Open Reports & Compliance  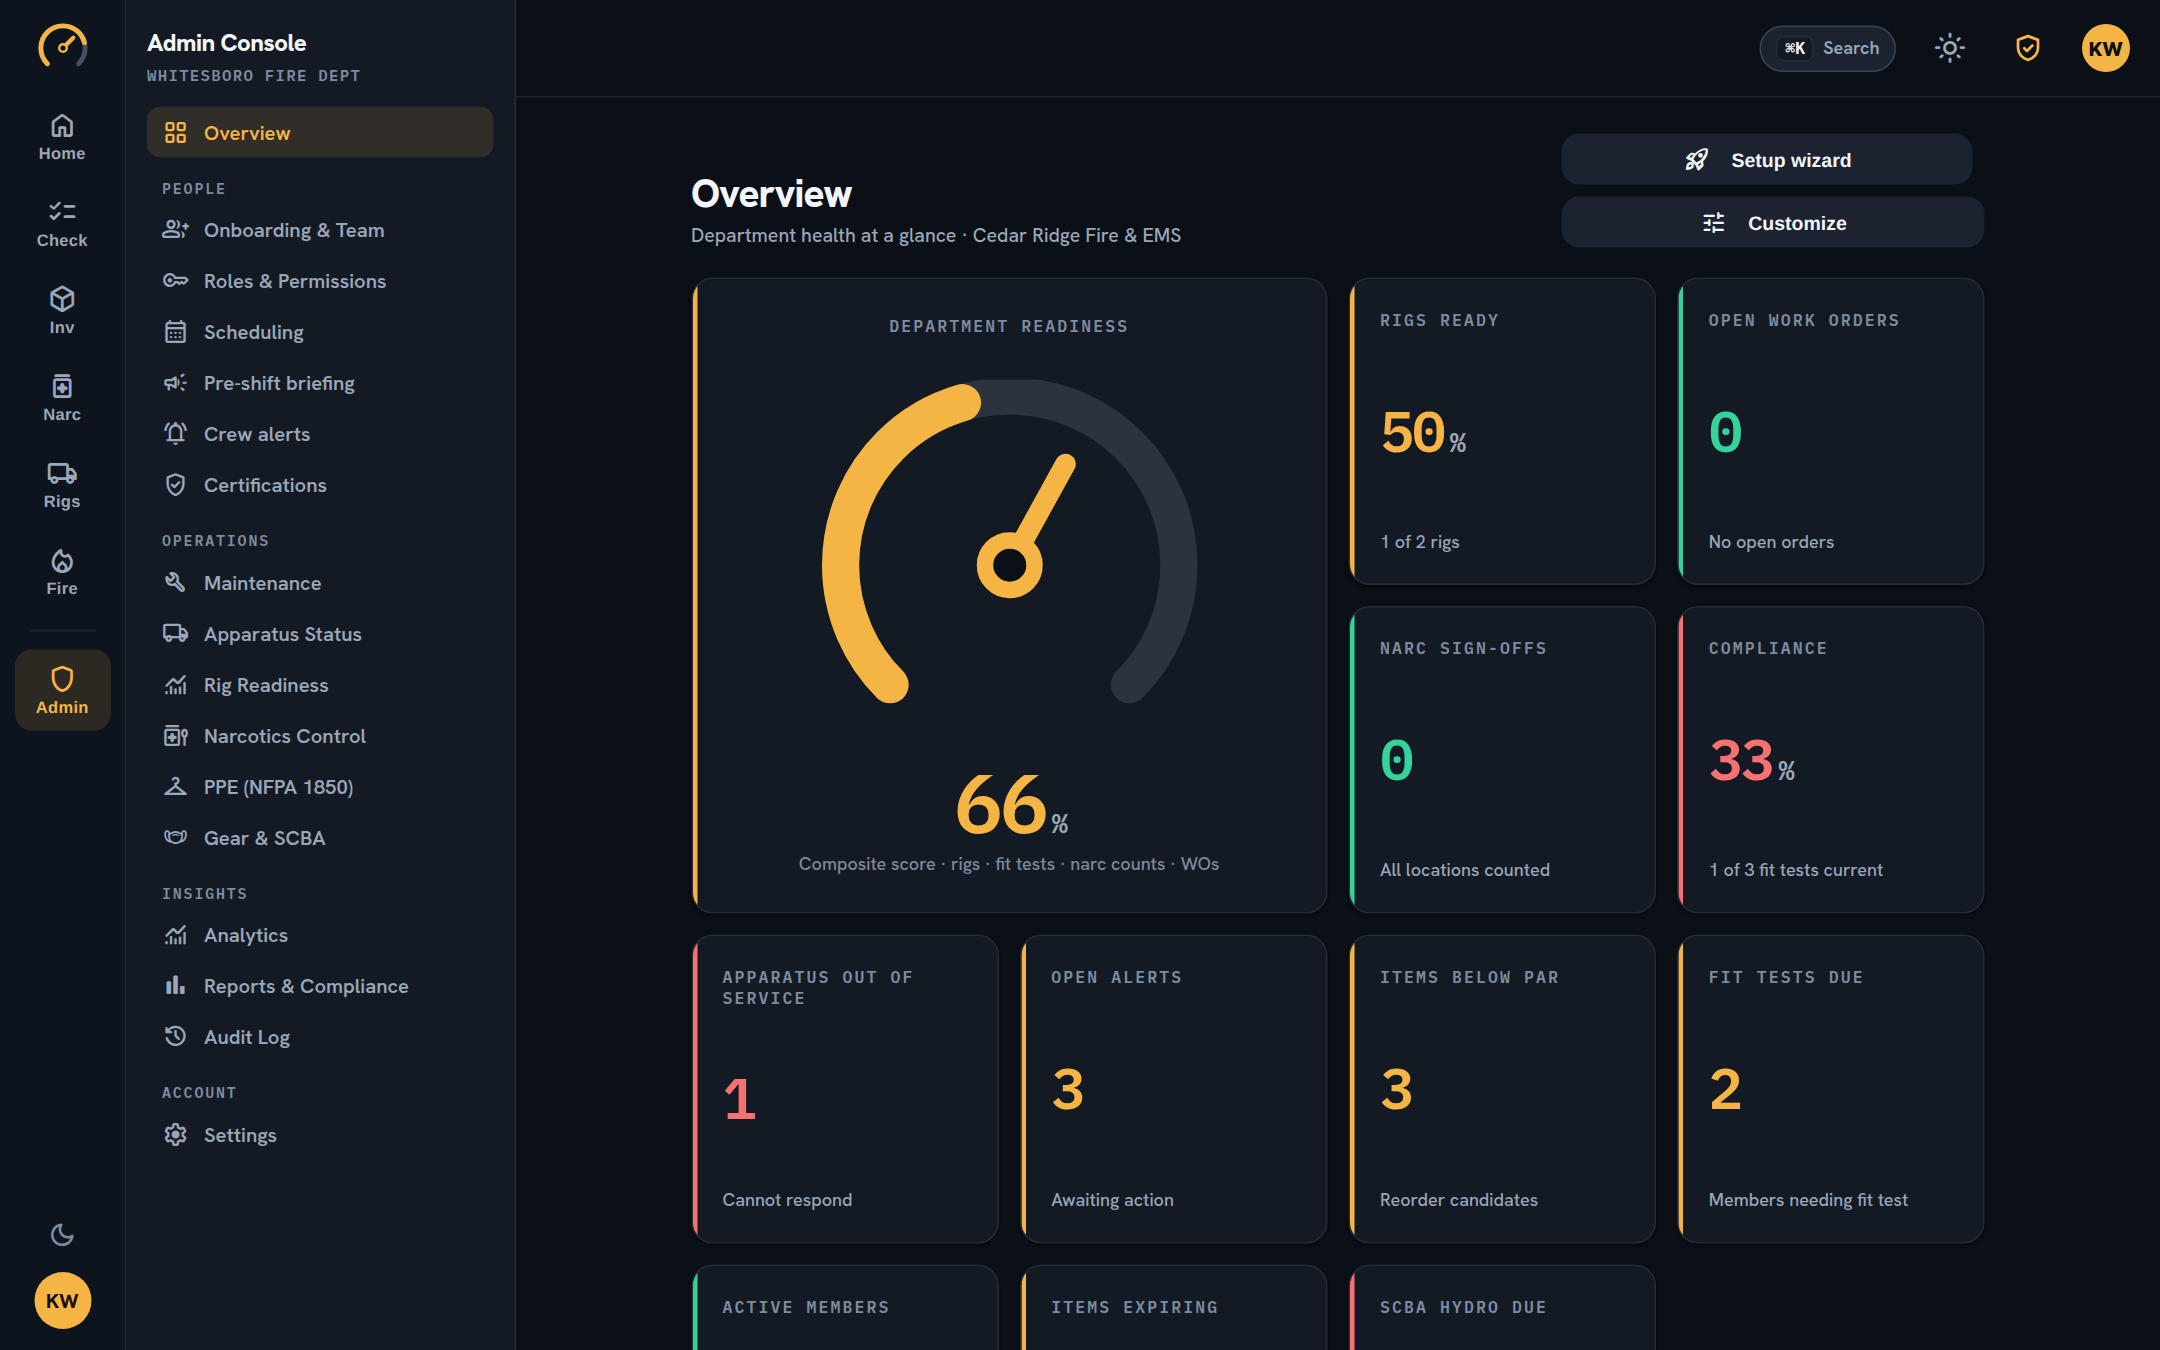coord(320,986)
